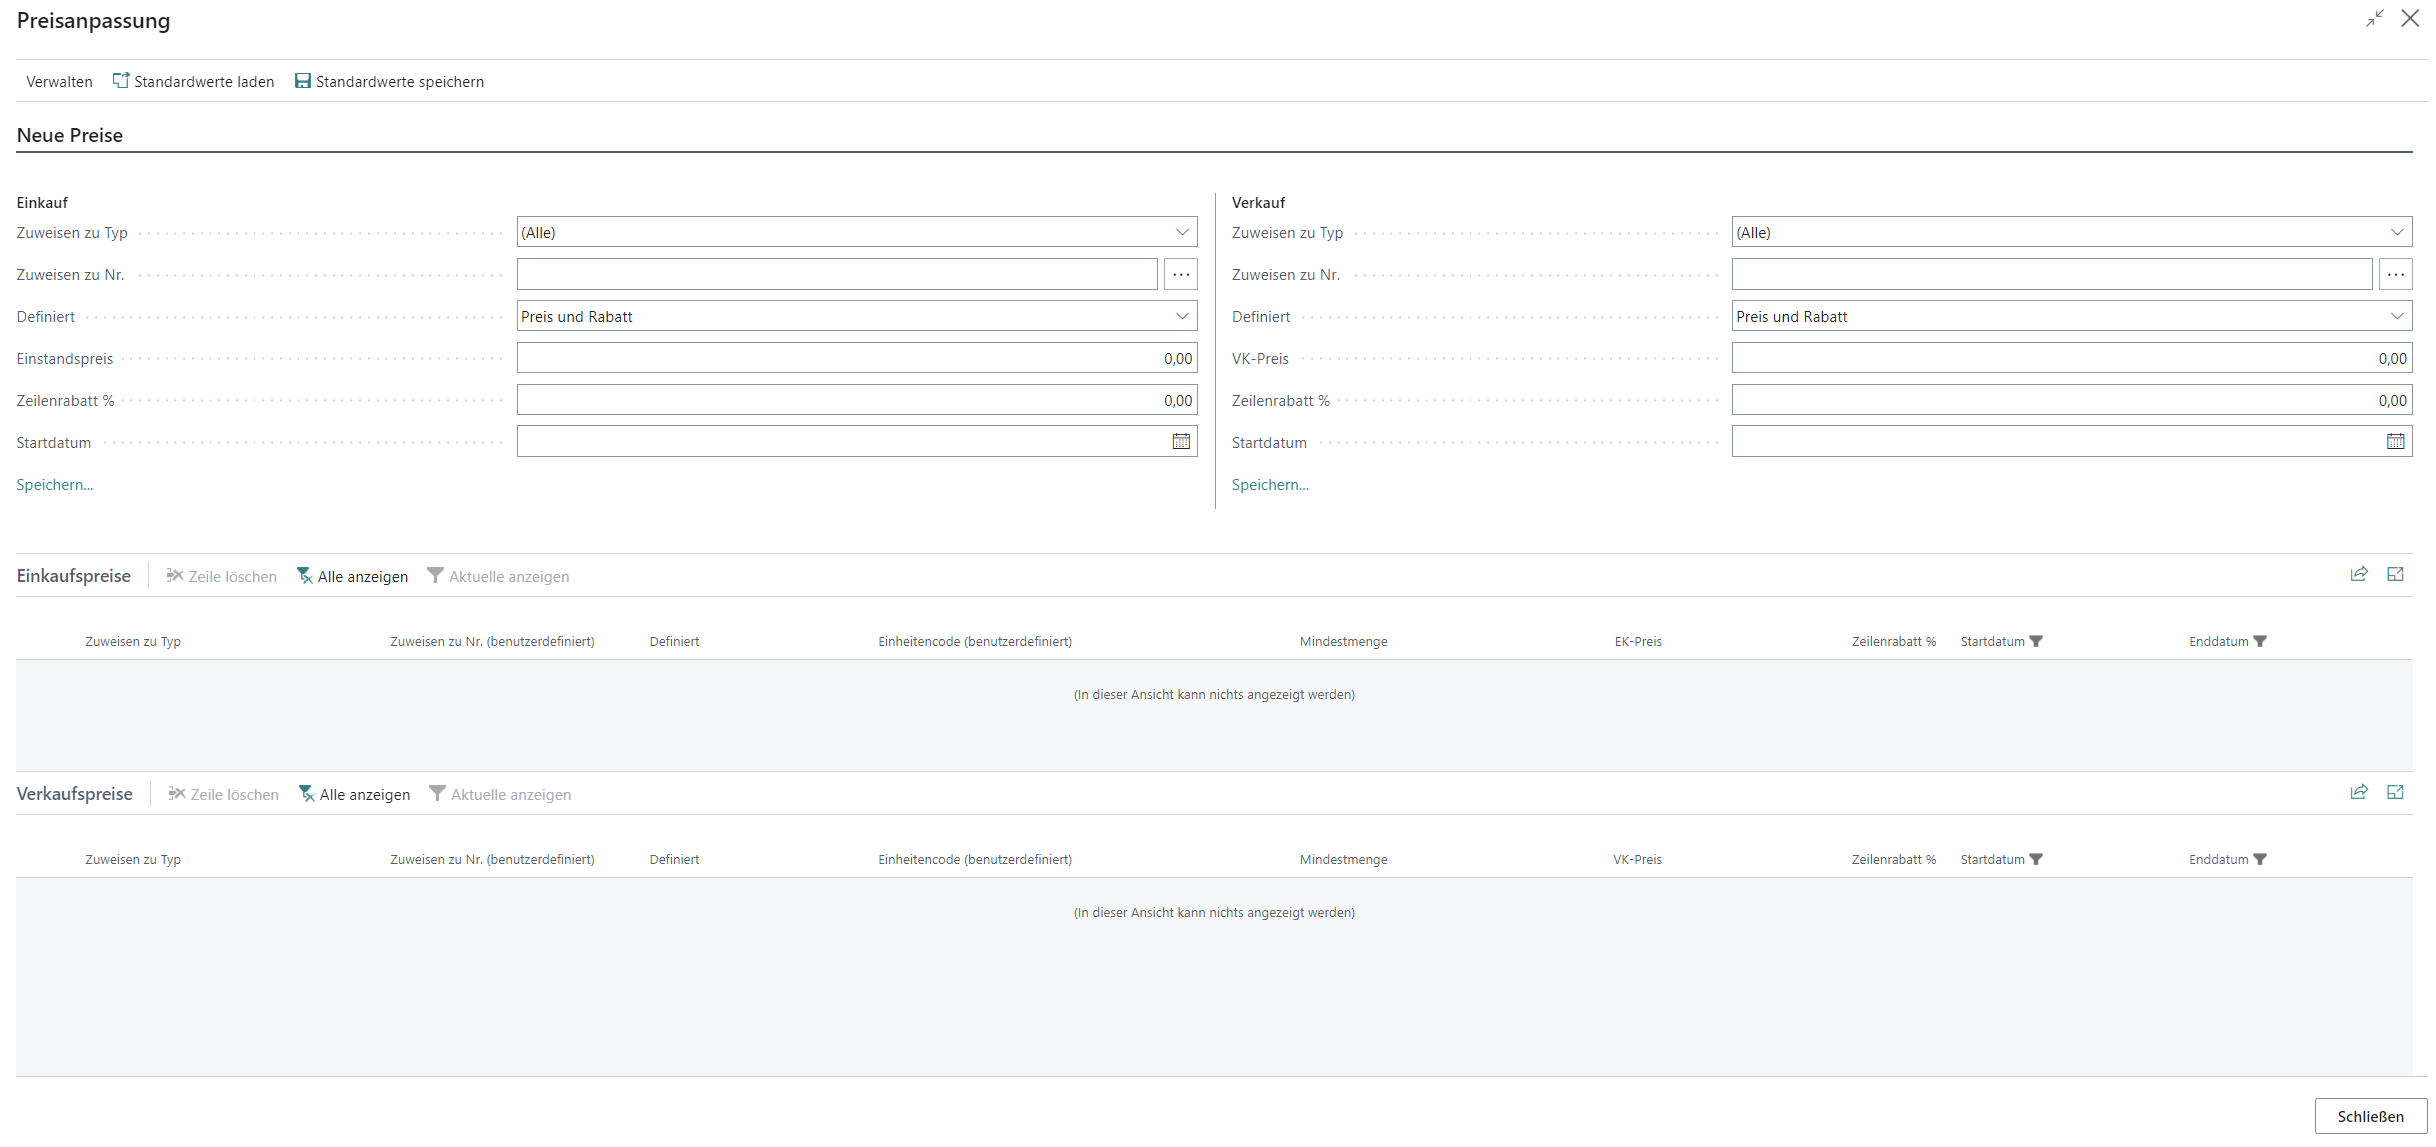
Task: Click Zeile löschen in Verkaufspreise
Action: point(223,794)
